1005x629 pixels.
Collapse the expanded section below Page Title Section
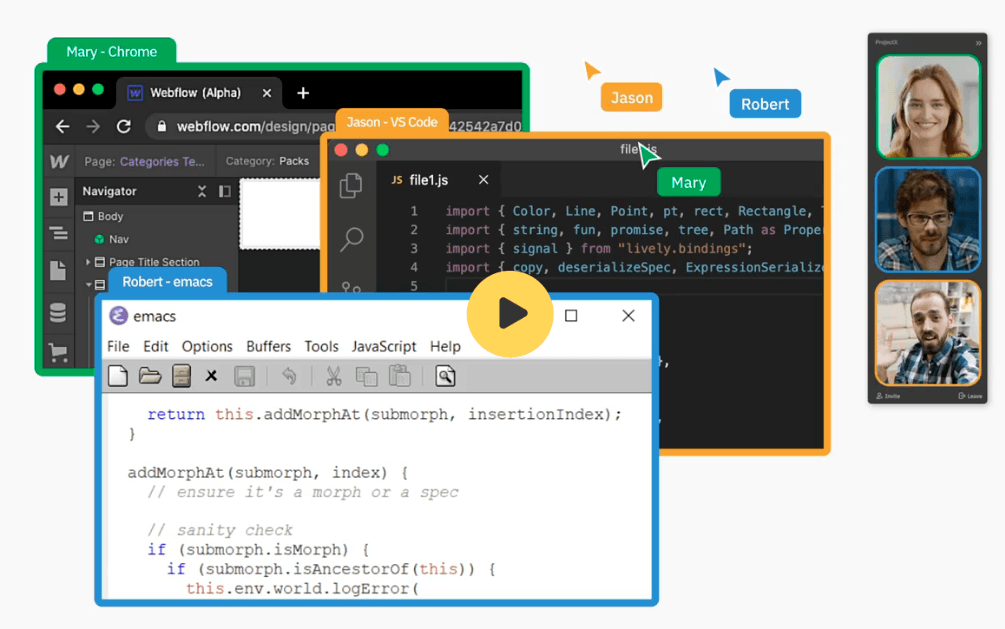click(88, 284)
